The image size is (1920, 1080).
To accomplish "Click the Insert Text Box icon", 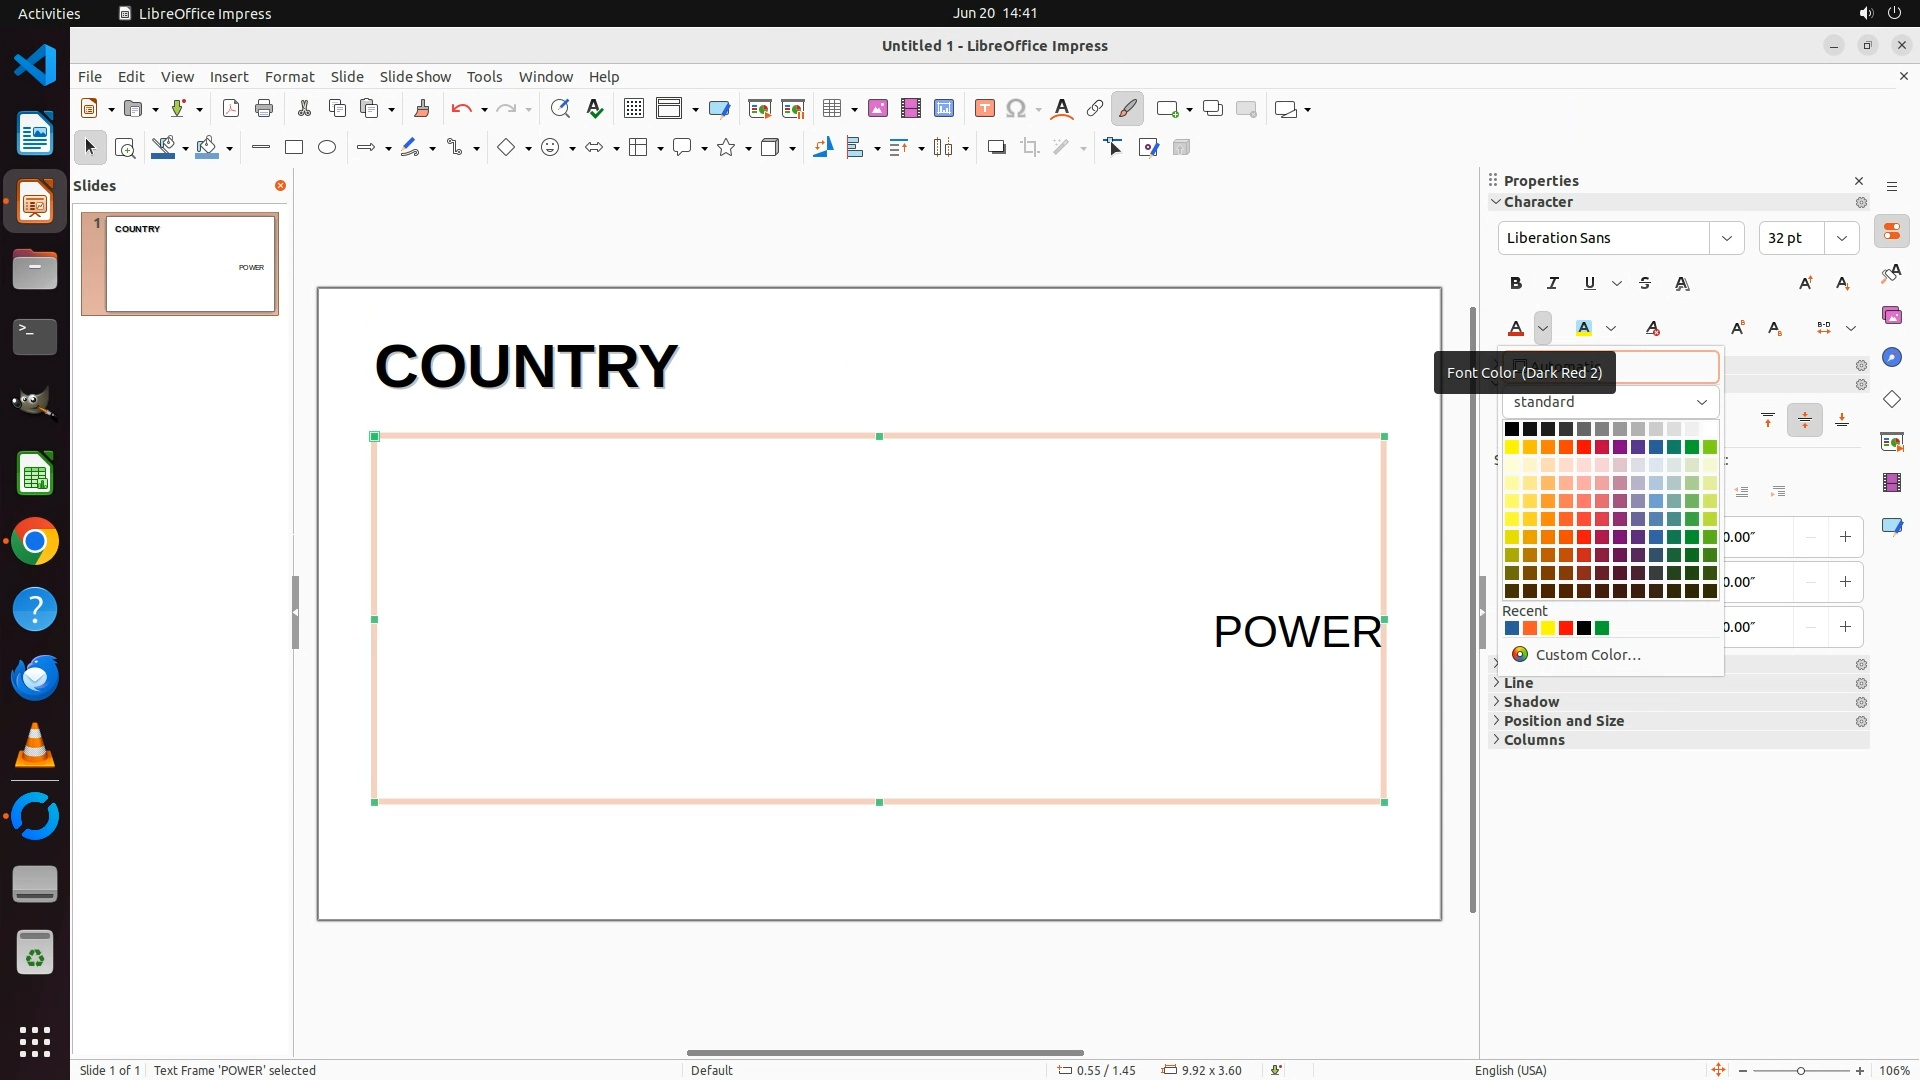I will click(x=984, y=109).
